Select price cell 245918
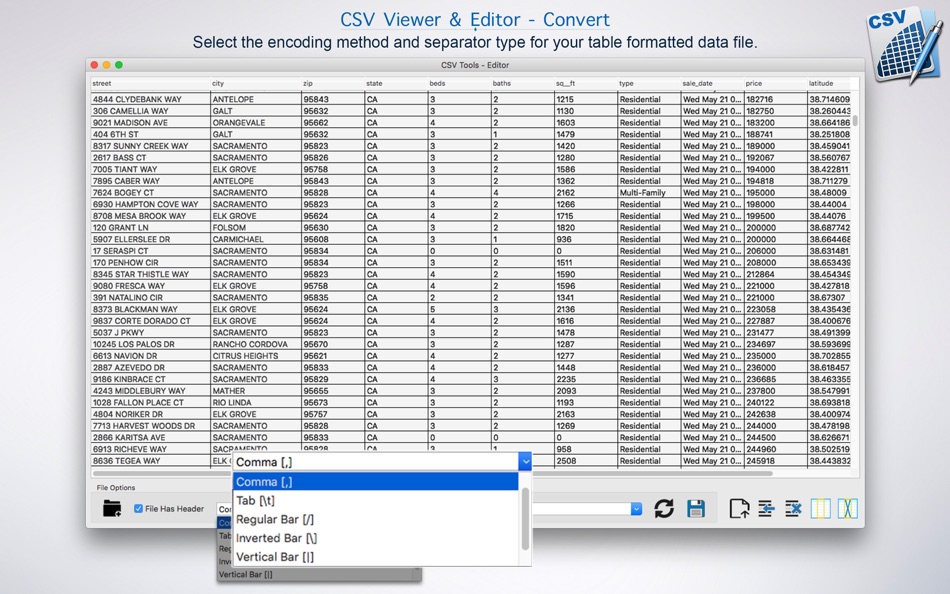The height and width of the screenshot is (594, 950). (x=776, y=461)
